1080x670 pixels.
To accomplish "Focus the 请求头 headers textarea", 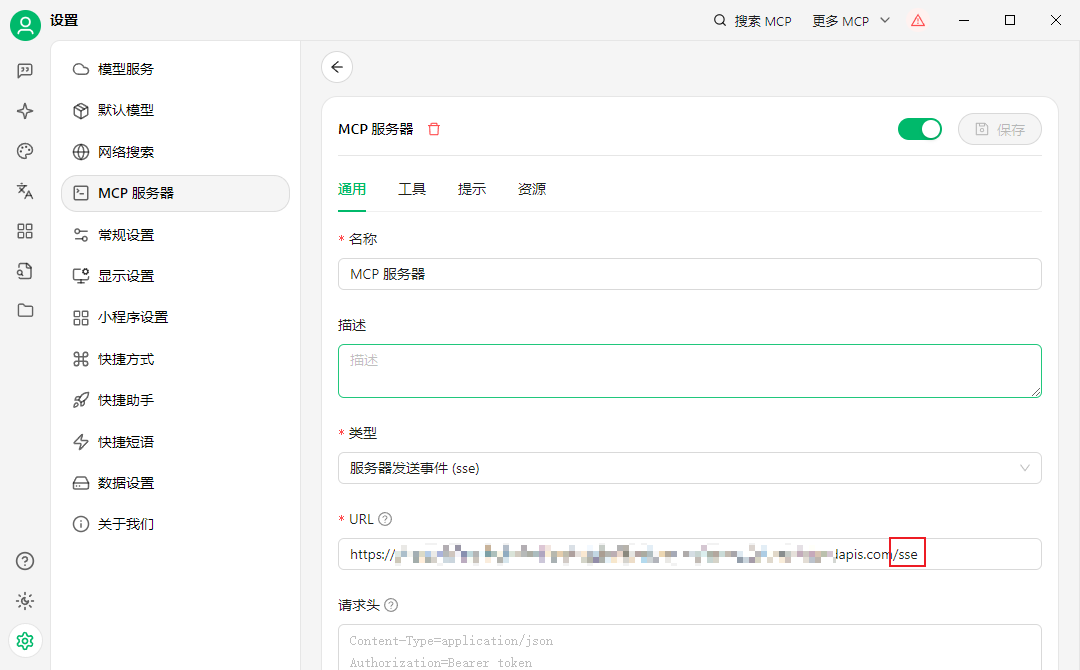I will pyautogui.click(x=689, y=647).
